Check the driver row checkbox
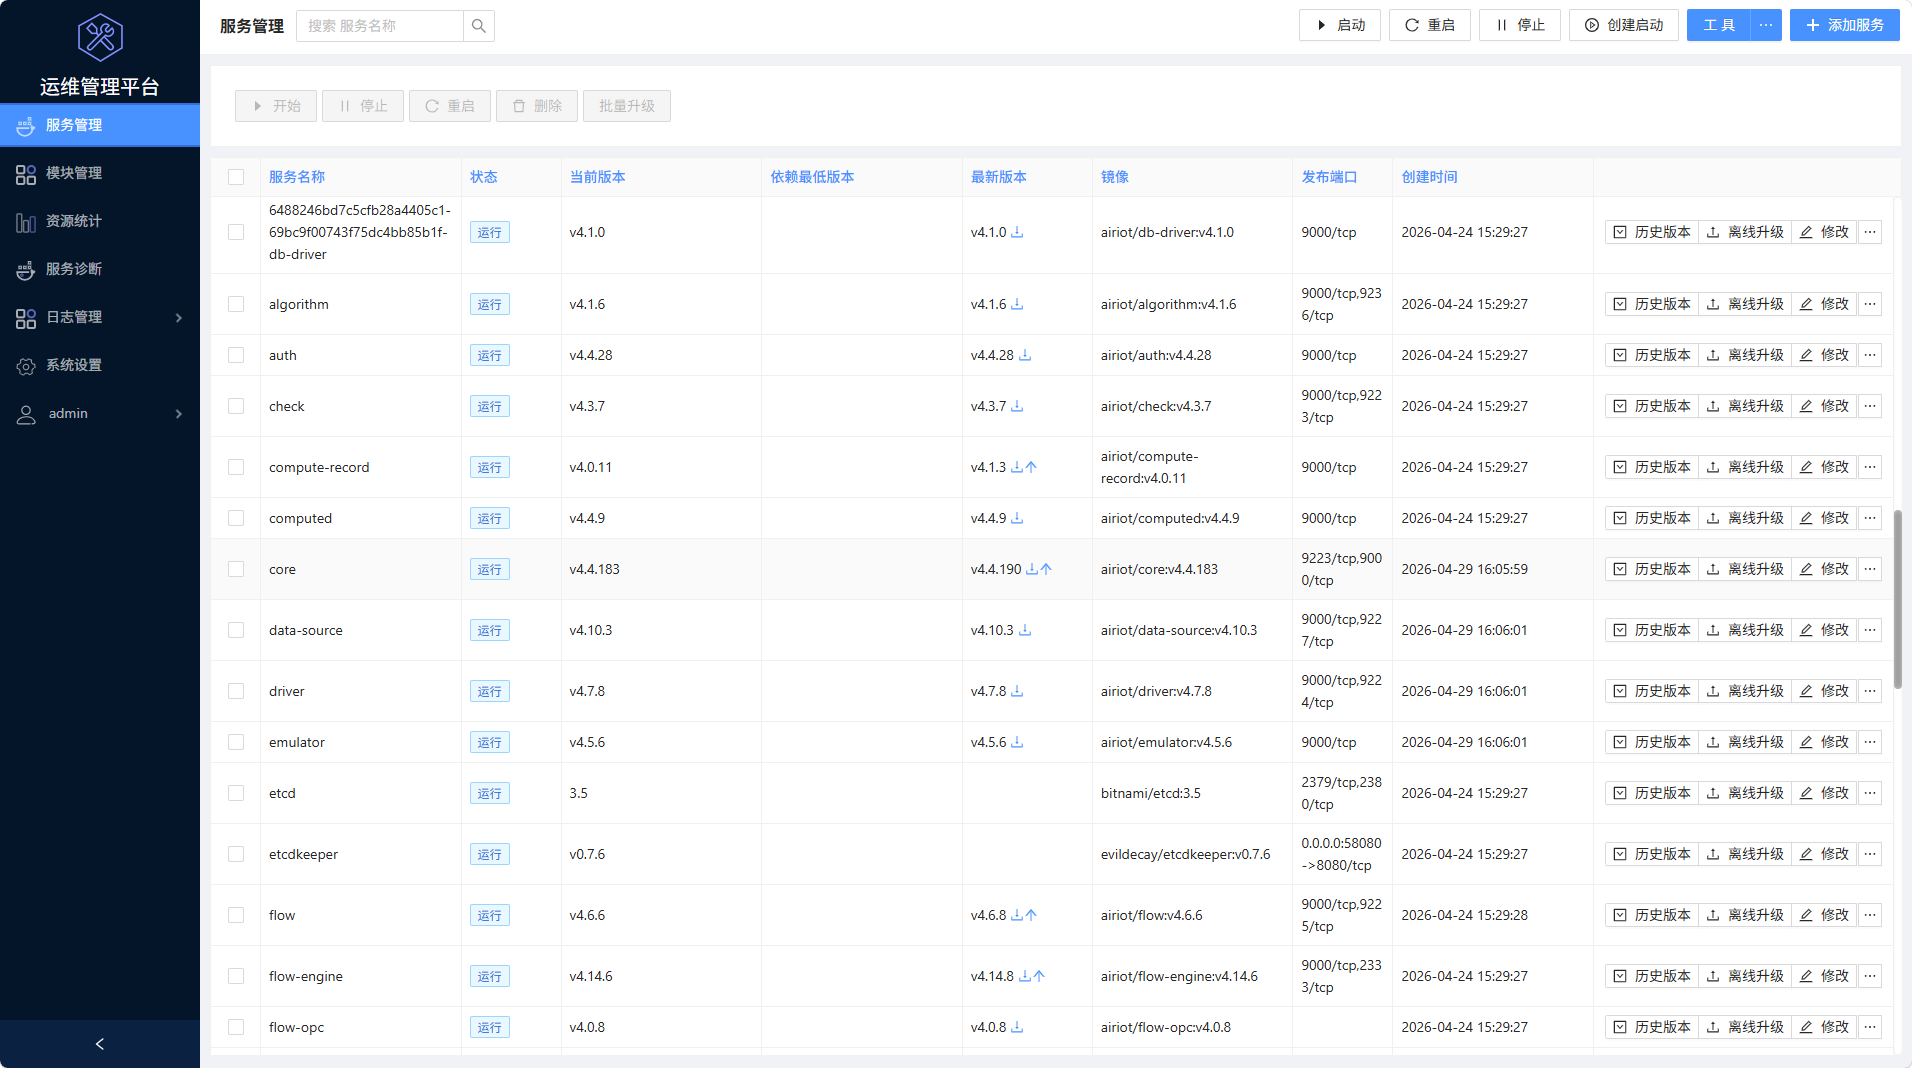 pyautogui.click(x=236, y=691)
